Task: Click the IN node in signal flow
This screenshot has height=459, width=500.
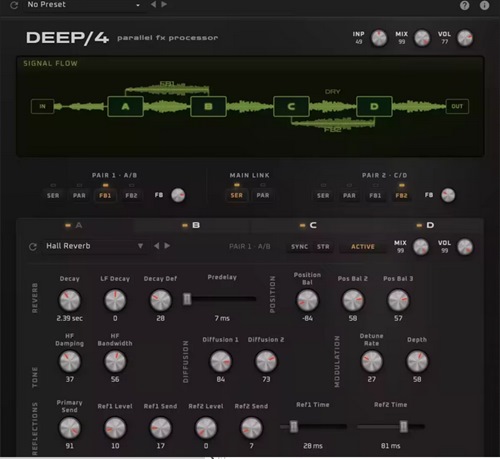Action: (x=42, y=106)
